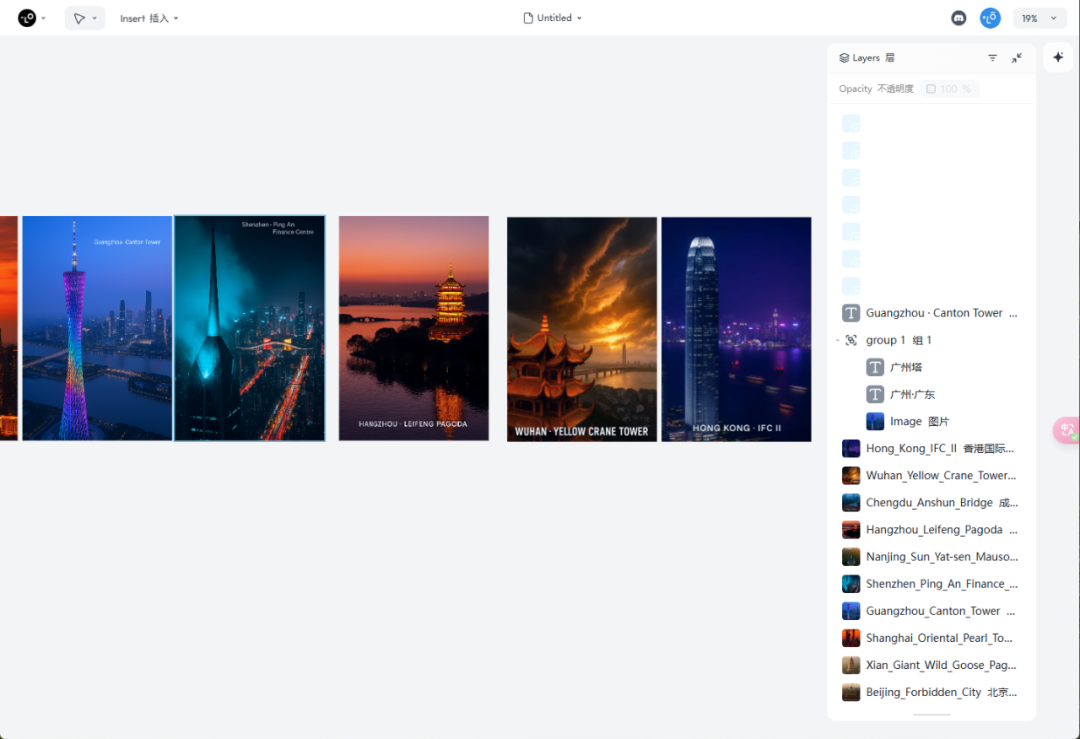
Task: Open the 19% zoom dropdown
Action: click(x=1039, y=19)
